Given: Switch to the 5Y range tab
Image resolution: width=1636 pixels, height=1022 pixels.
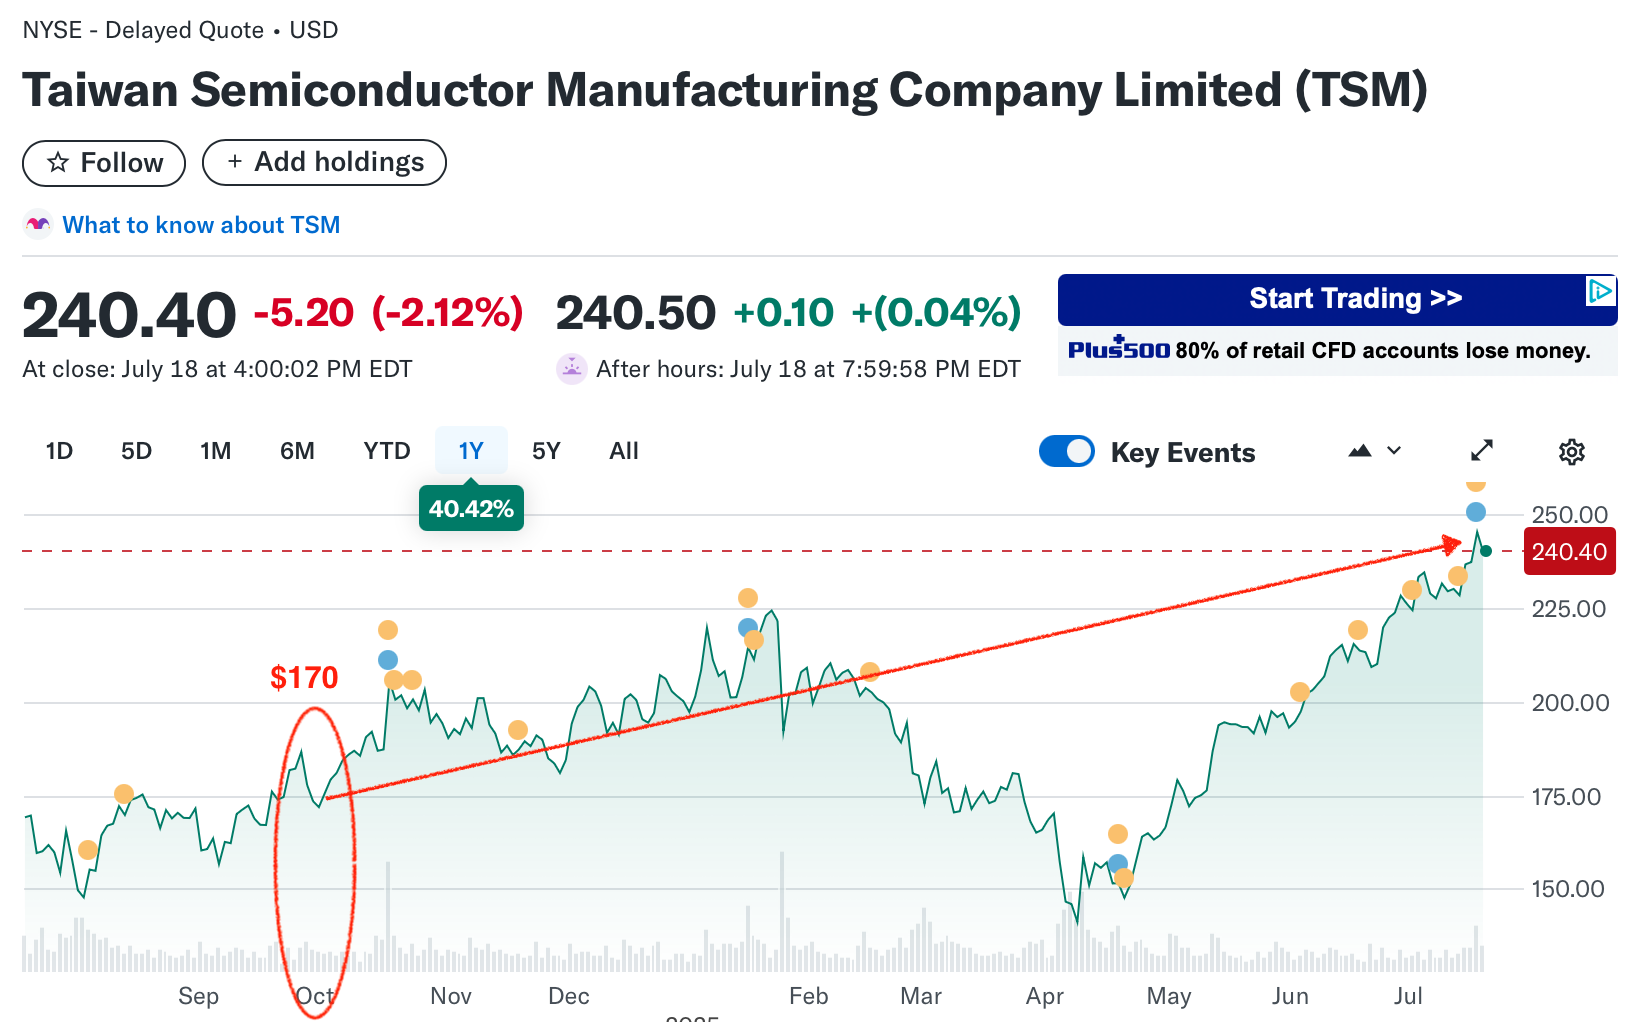Looking at the screenshot, I should click(x=546, y=451).
